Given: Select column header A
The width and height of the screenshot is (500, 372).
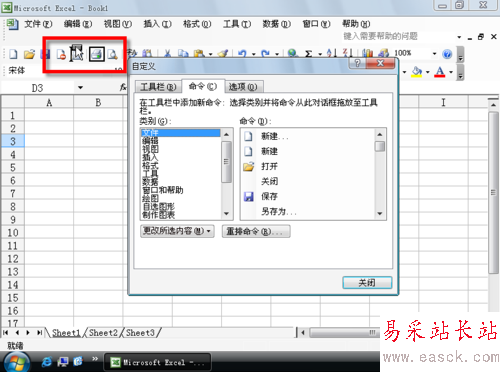Looking at the screenshot, I should (49, 102).
